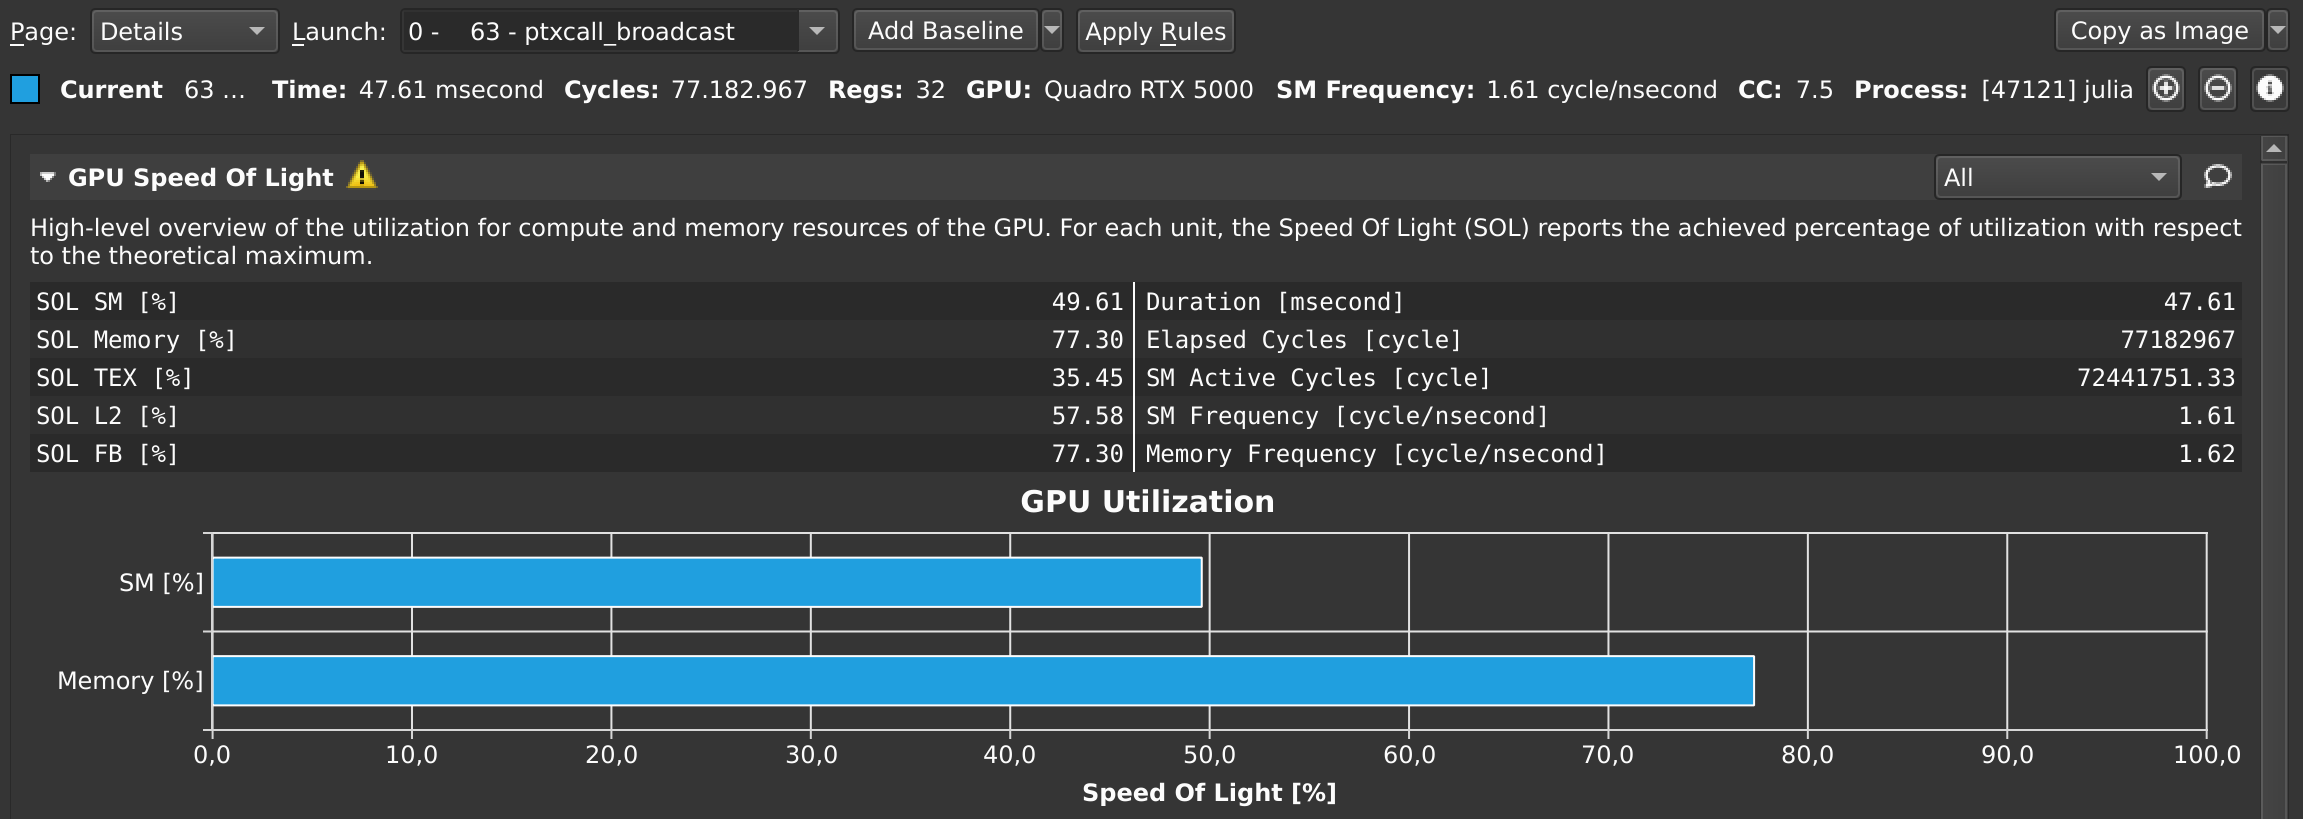The image size is (2303, 819).
Task: Select the SOL Memory [%] row
Action: (x=580, y=340)
